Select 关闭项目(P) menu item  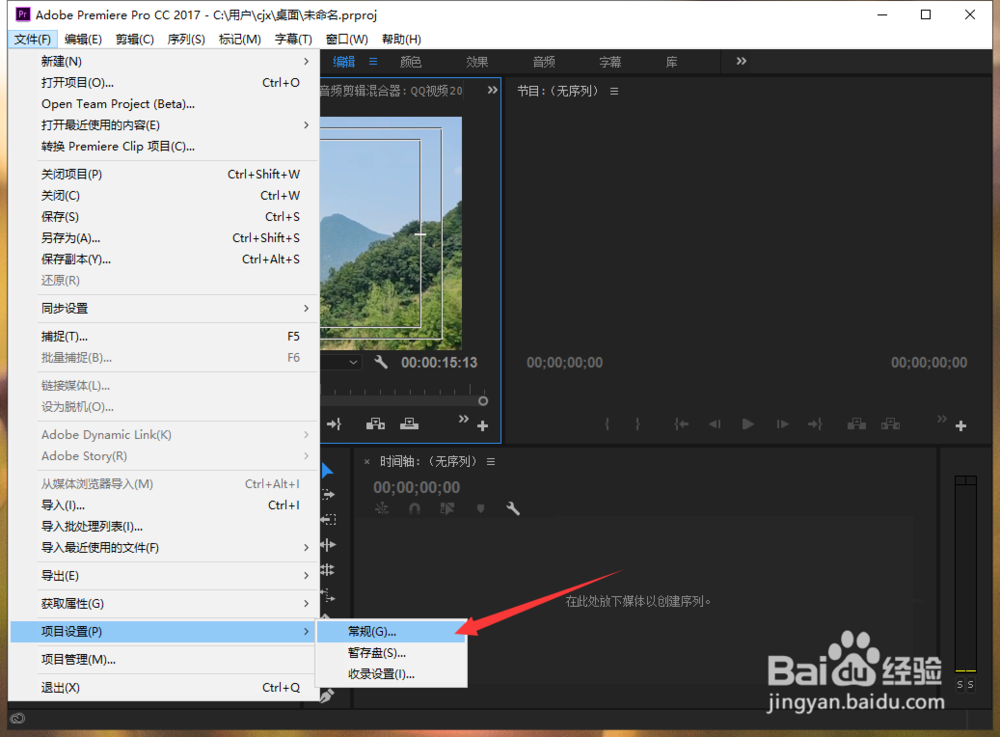pyautogui.click(x=165, y=174)
